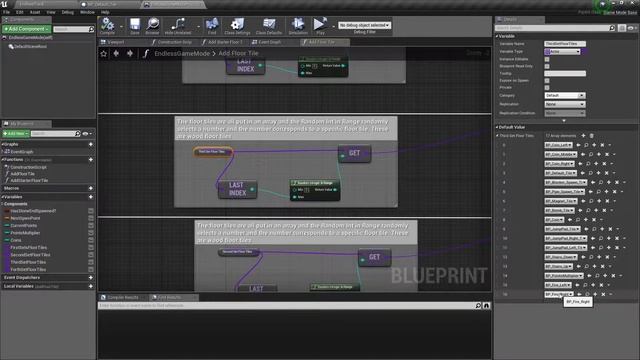This screenshot has height=360, width=640.
Task: Open the Variable Type dropdown
Action: [x=562, y=52]
